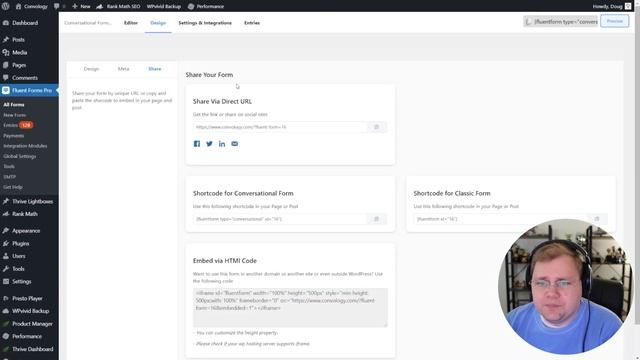The width and height of the screenshot is (640, 360).
Task: Open WPvivid Backup in admin bar
Action: [164, 6]
